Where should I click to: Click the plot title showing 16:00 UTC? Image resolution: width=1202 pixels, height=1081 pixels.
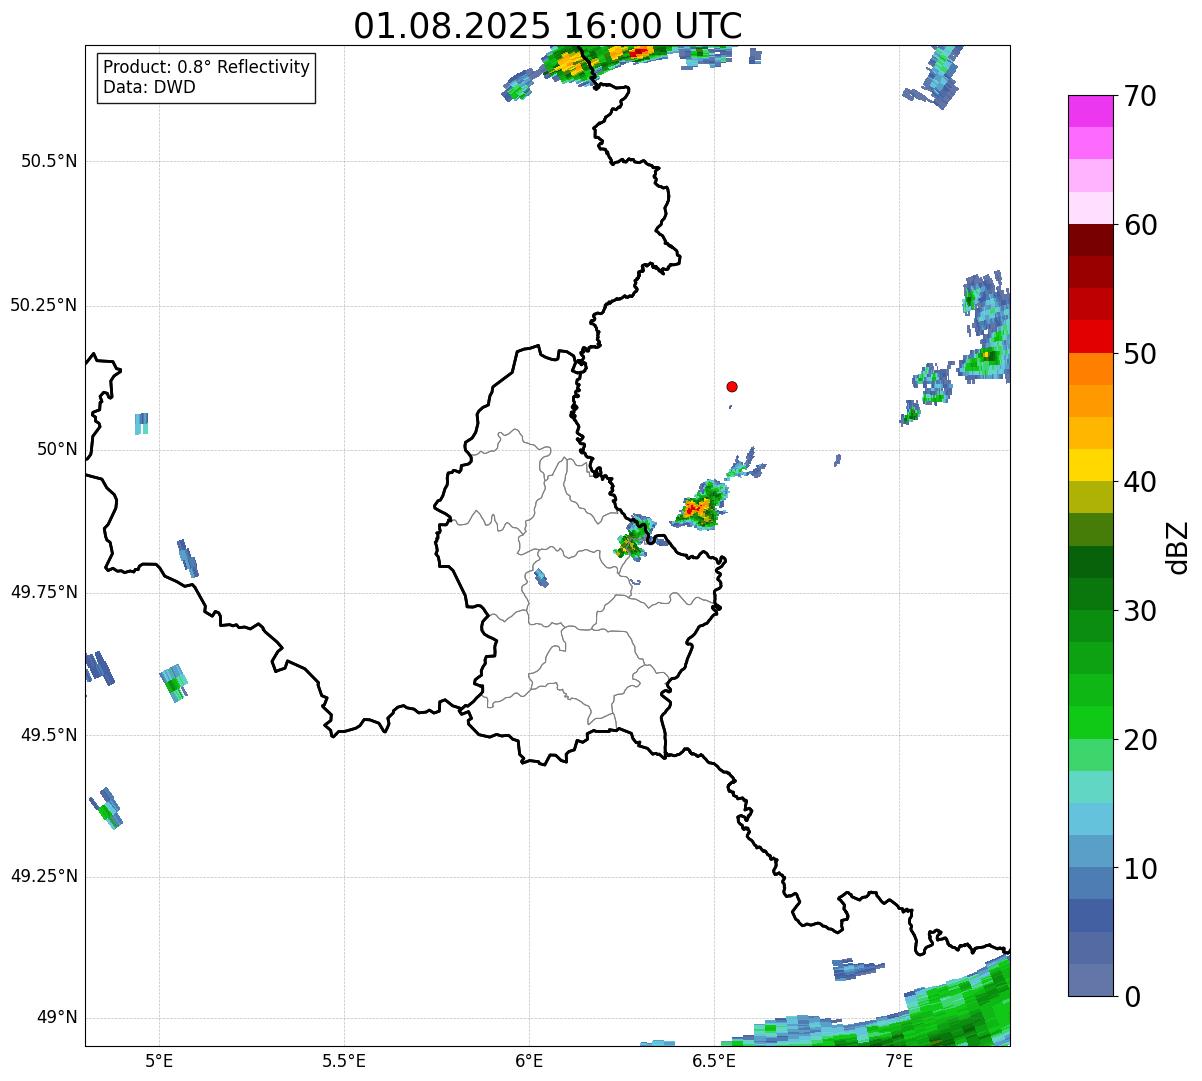547,26
